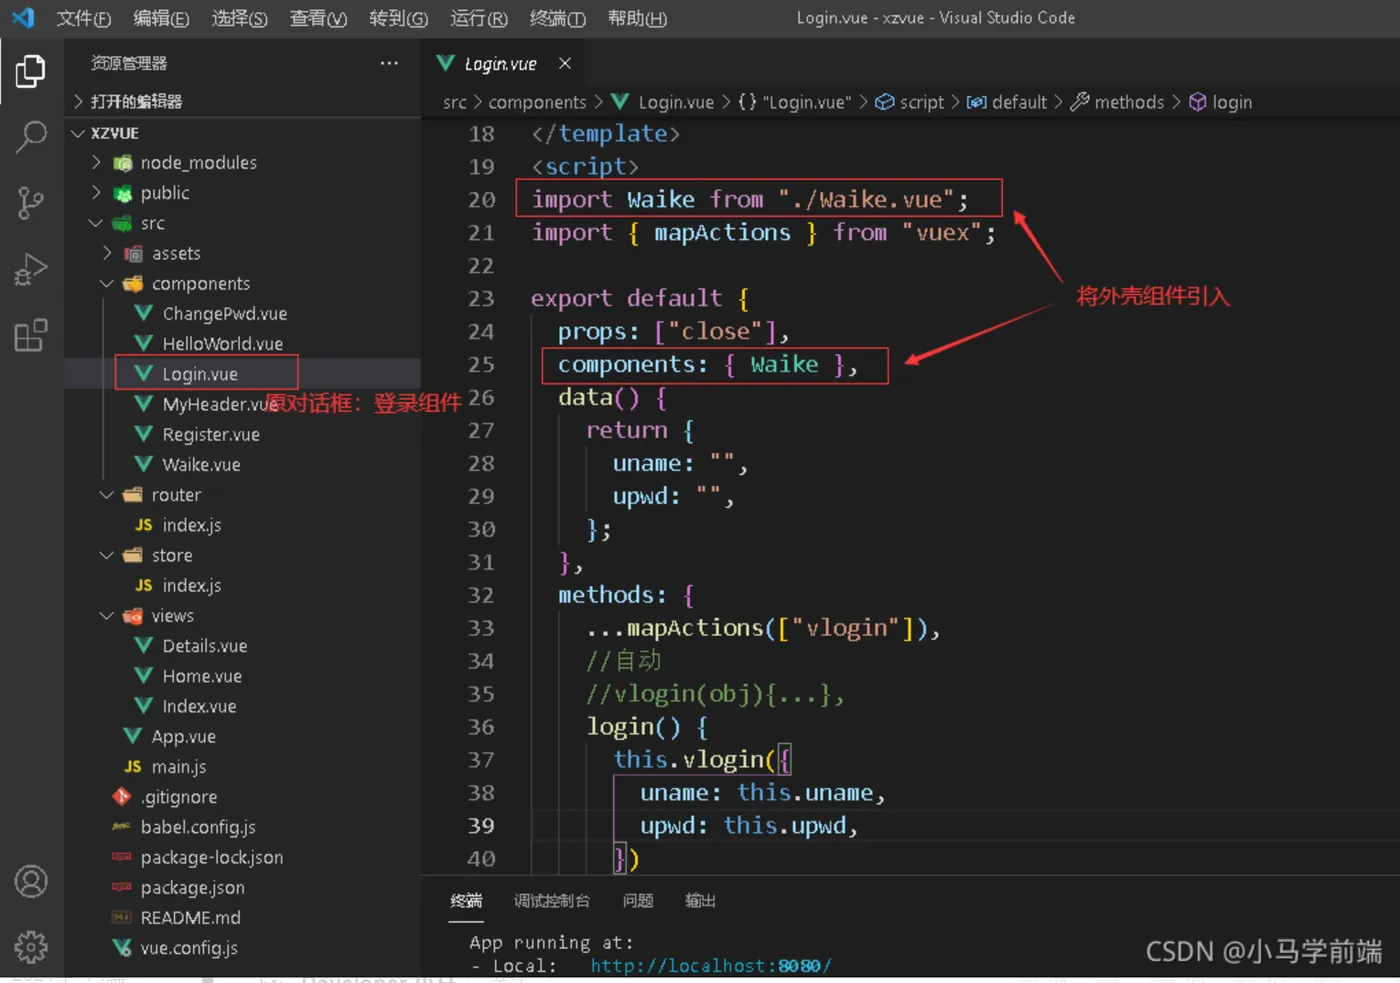
Task: Open the 查看(V) menu
Action: coord(318,18)
